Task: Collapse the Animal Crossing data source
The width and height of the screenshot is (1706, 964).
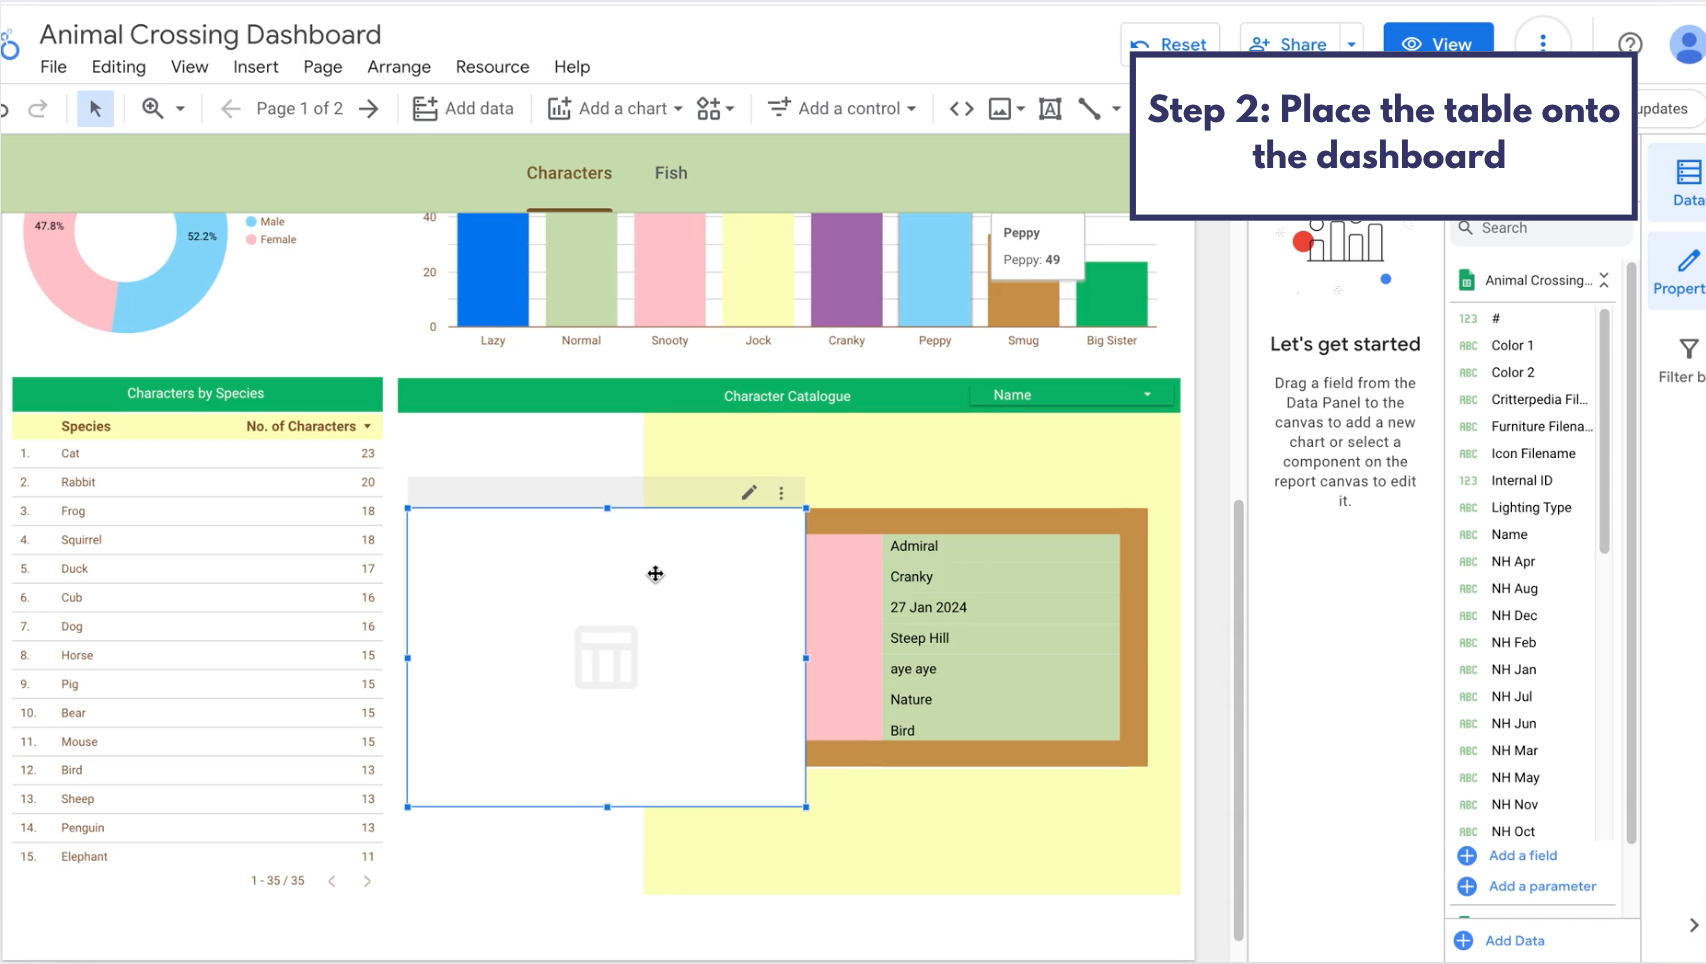Action: click(1604, 280)
